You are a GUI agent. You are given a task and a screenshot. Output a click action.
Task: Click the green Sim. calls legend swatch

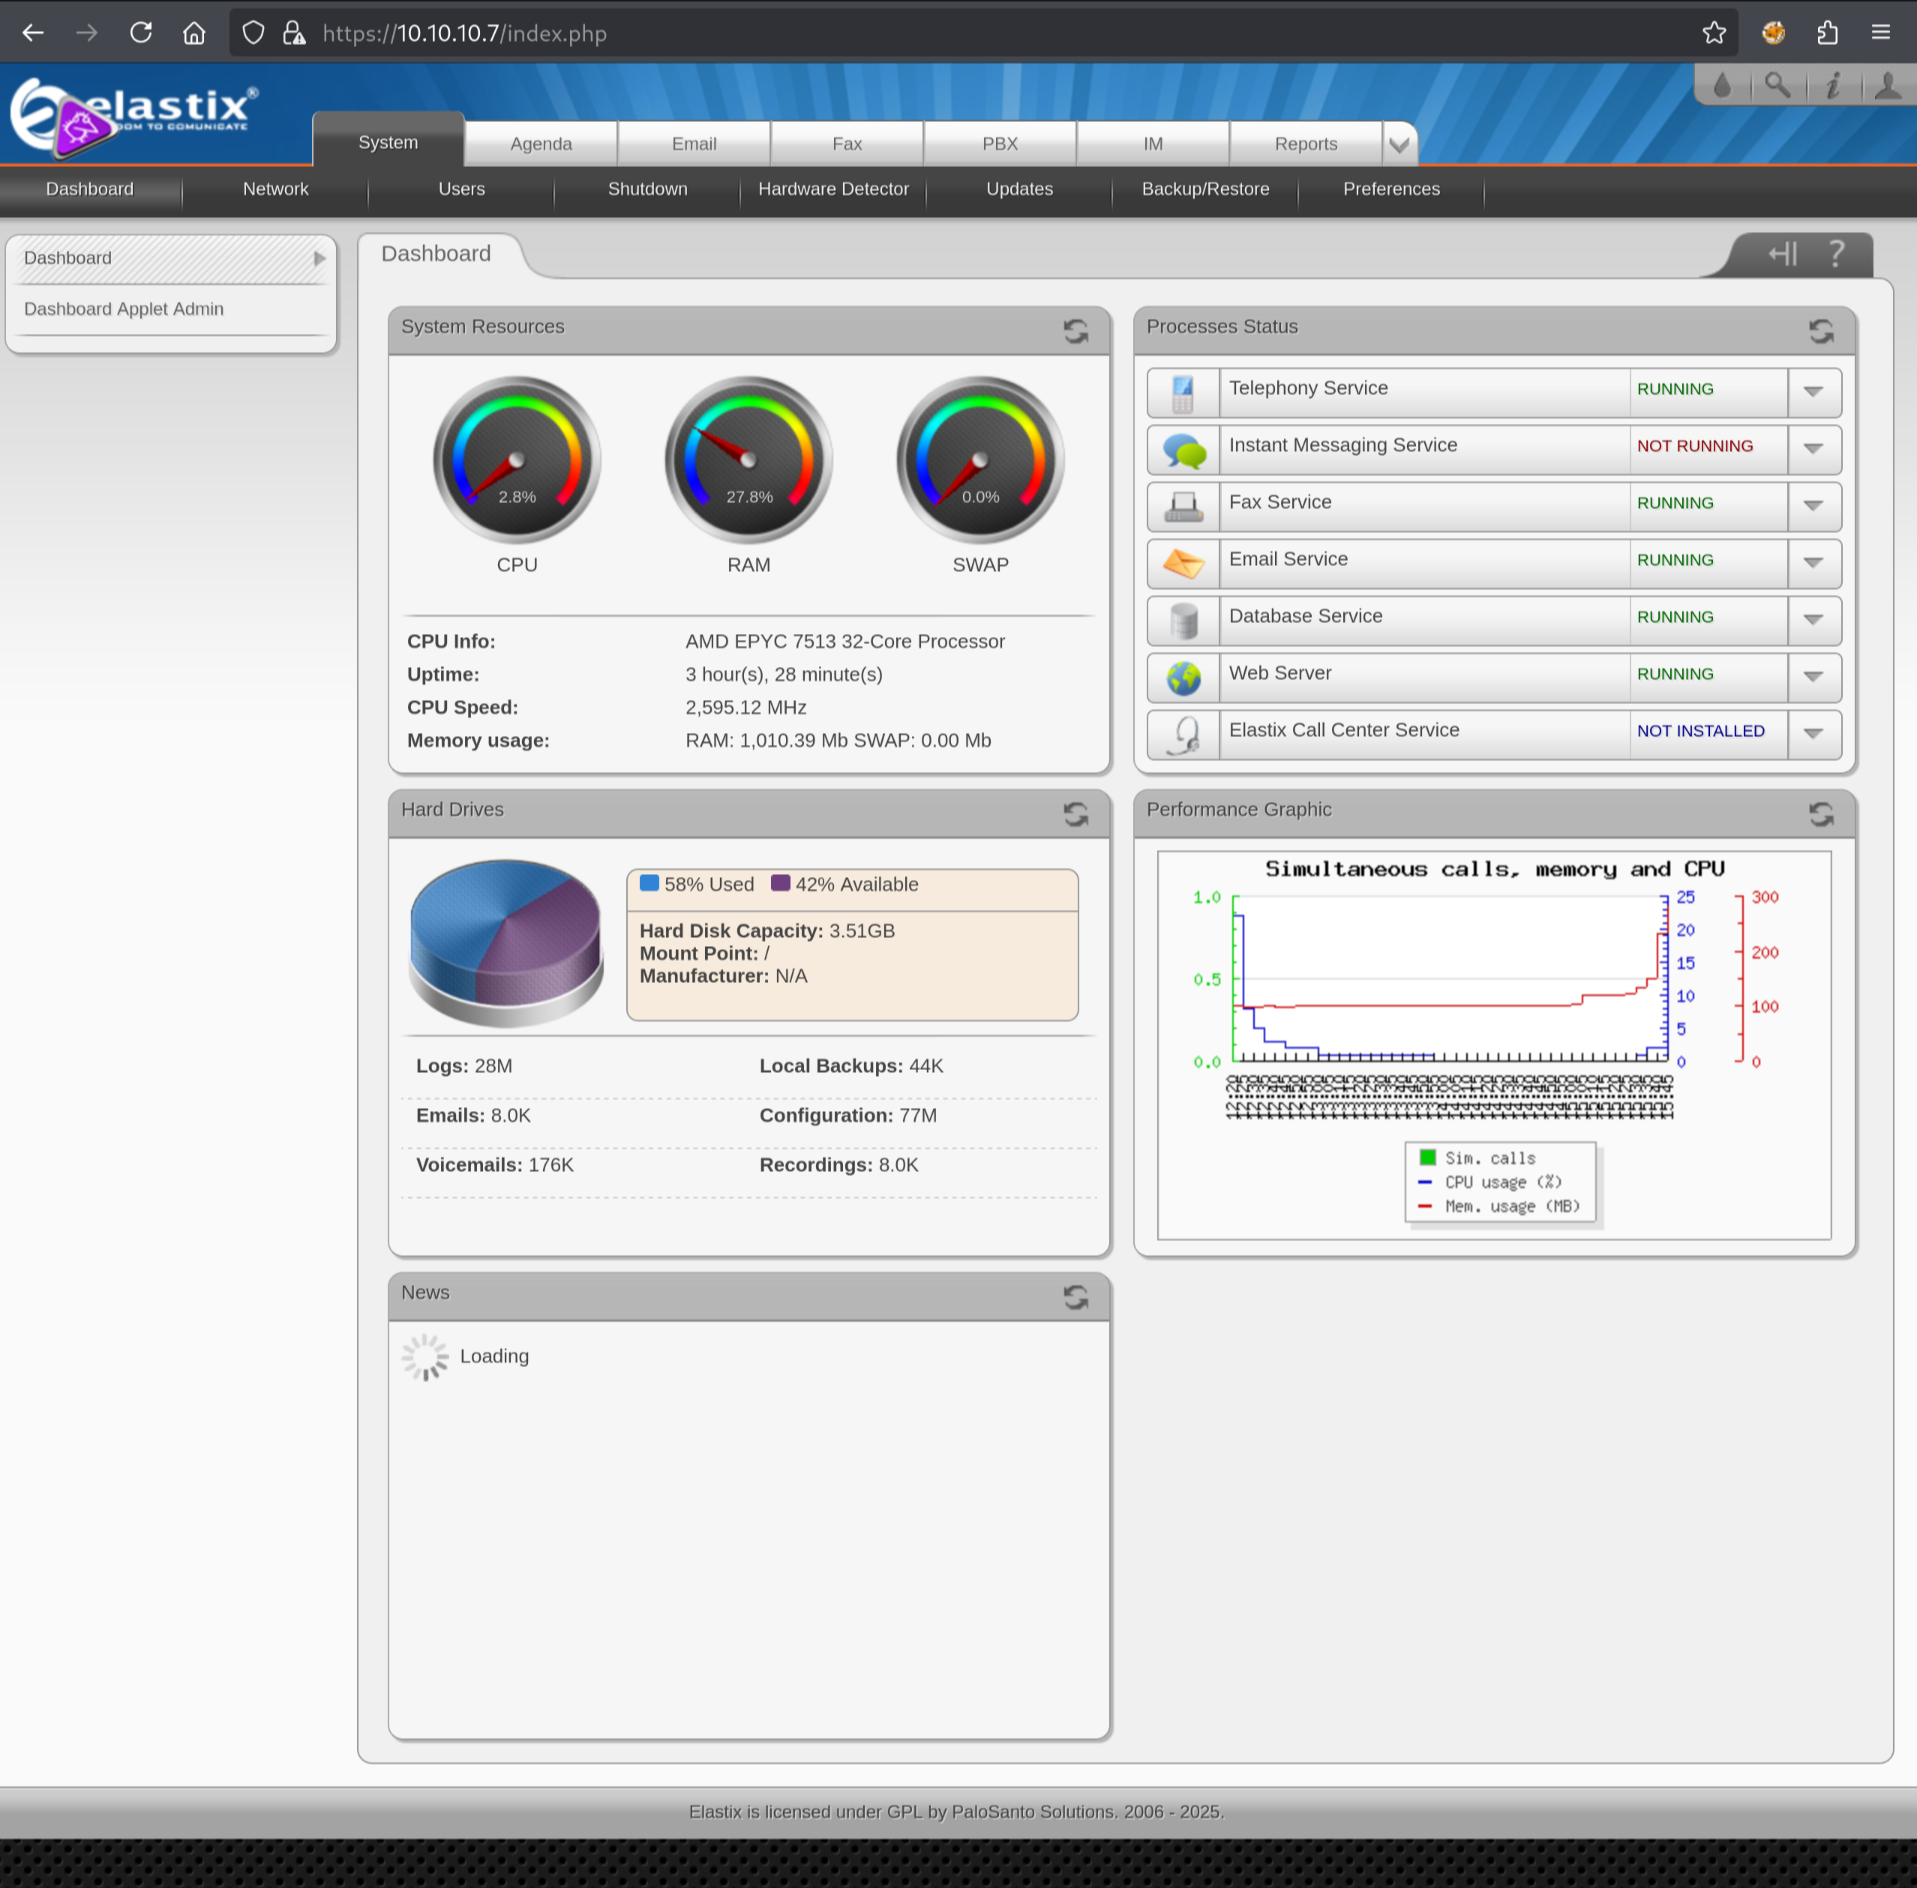[x=1428, y=1157]
